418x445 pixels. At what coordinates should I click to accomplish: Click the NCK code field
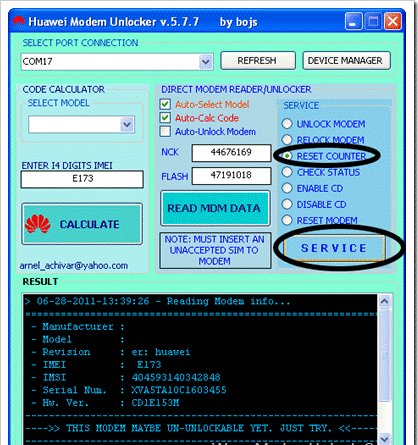coord(231,153)
